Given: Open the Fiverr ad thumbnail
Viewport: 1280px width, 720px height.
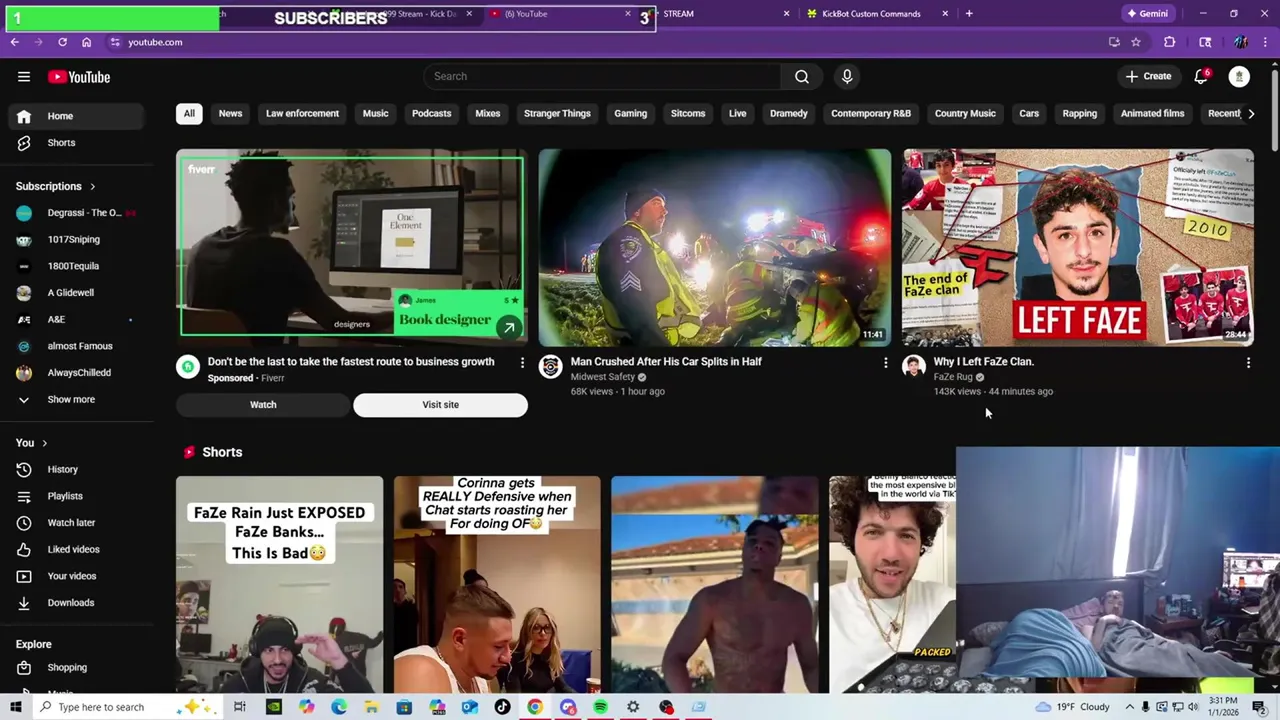Looking at the screenshot, I should 351,247.
